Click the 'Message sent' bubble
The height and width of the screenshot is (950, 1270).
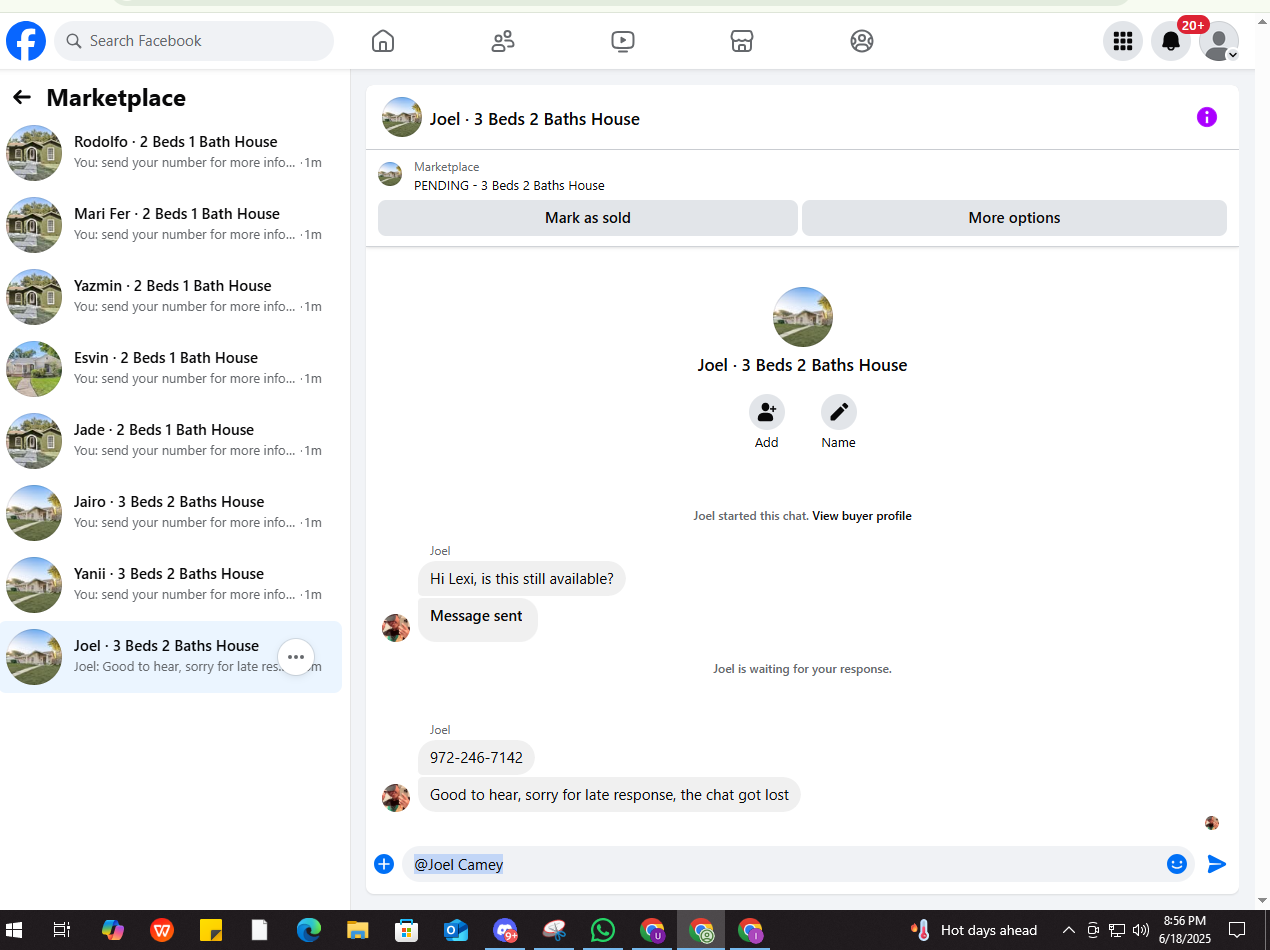(x=477, y=620)
